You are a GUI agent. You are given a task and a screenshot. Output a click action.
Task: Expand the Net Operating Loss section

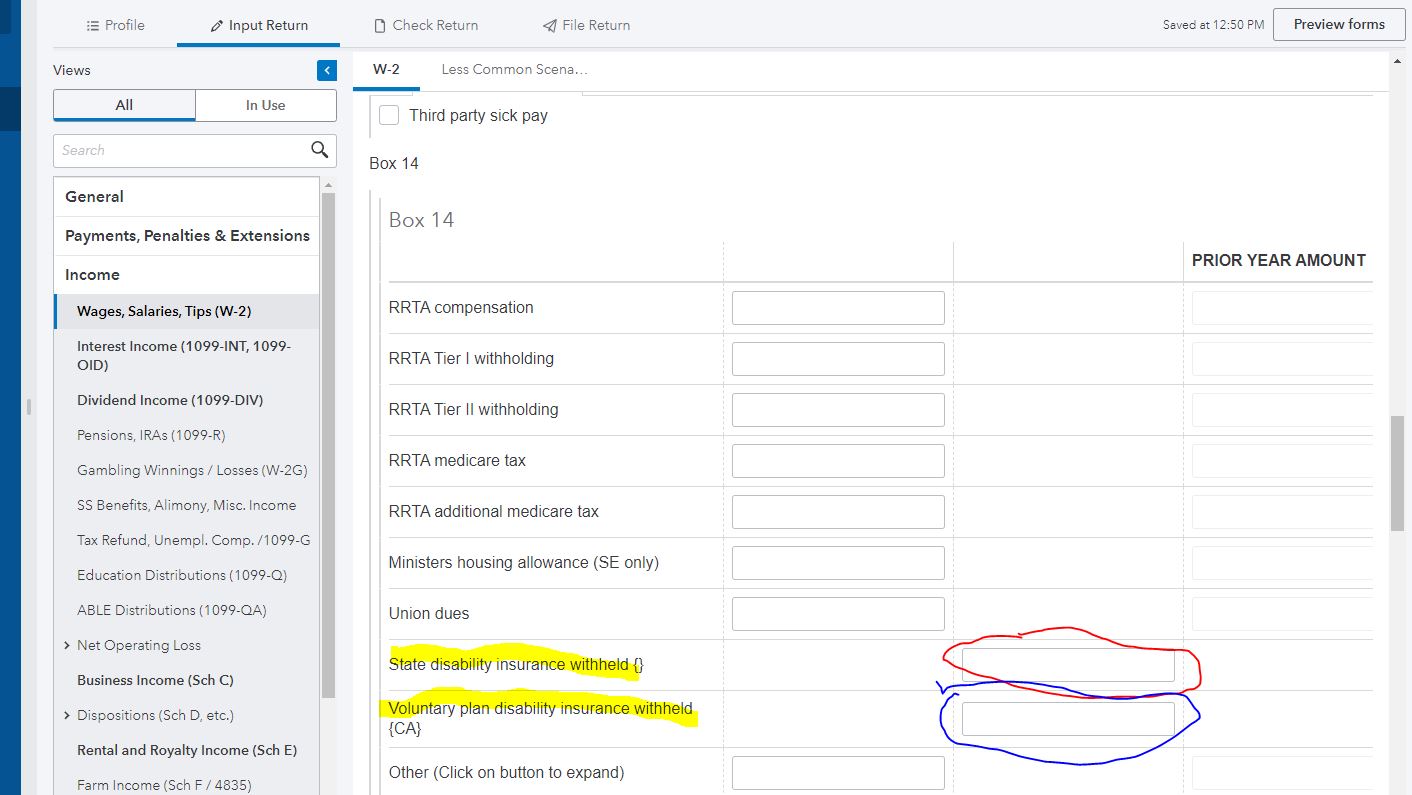click(x=67, y=645)
